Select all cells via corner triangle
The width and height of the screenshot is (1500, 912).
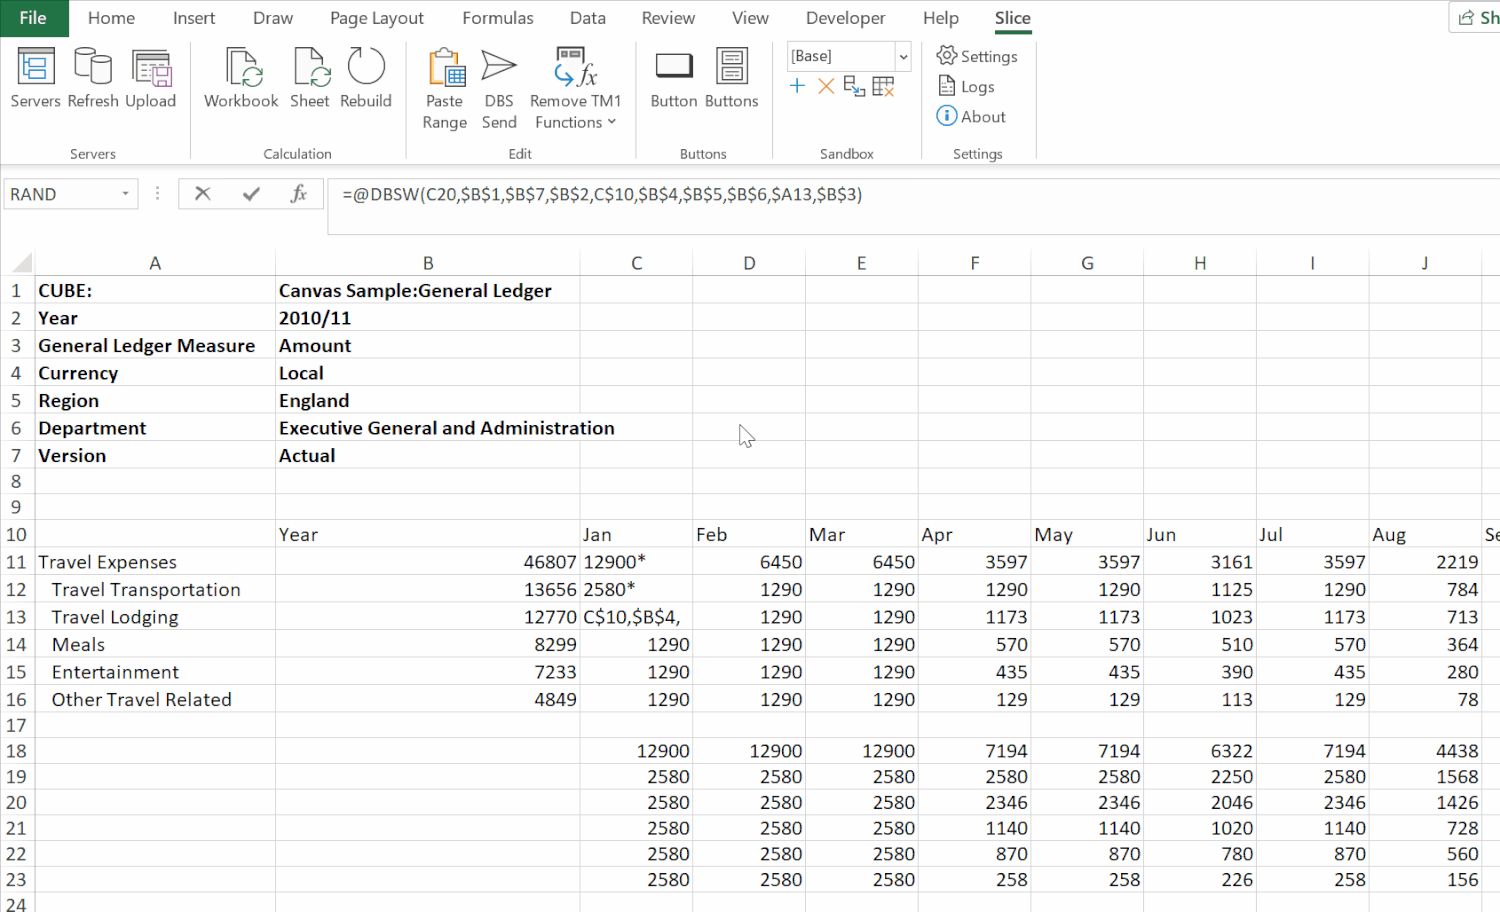pos(21,264)
